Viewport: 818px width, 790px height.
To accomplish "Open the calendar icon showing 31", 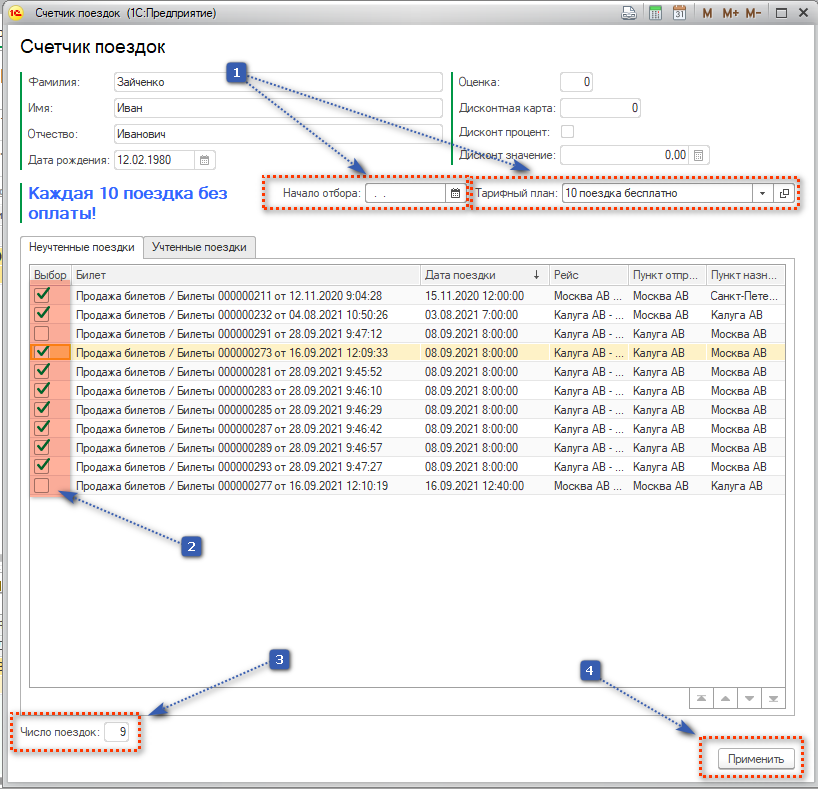I will (679, 13).
